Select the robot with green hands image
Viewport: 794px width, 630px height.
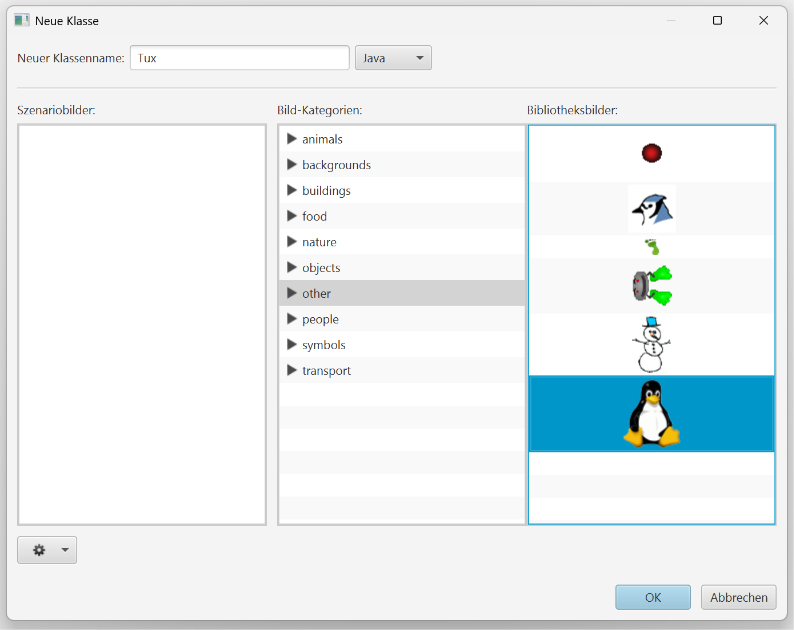click(652, 286)
